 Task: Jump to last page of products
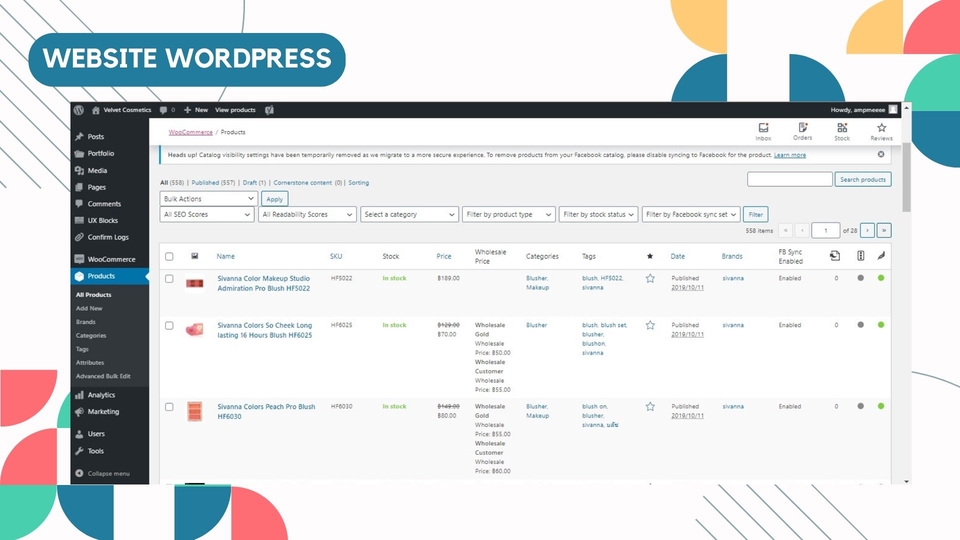[884, 231]
